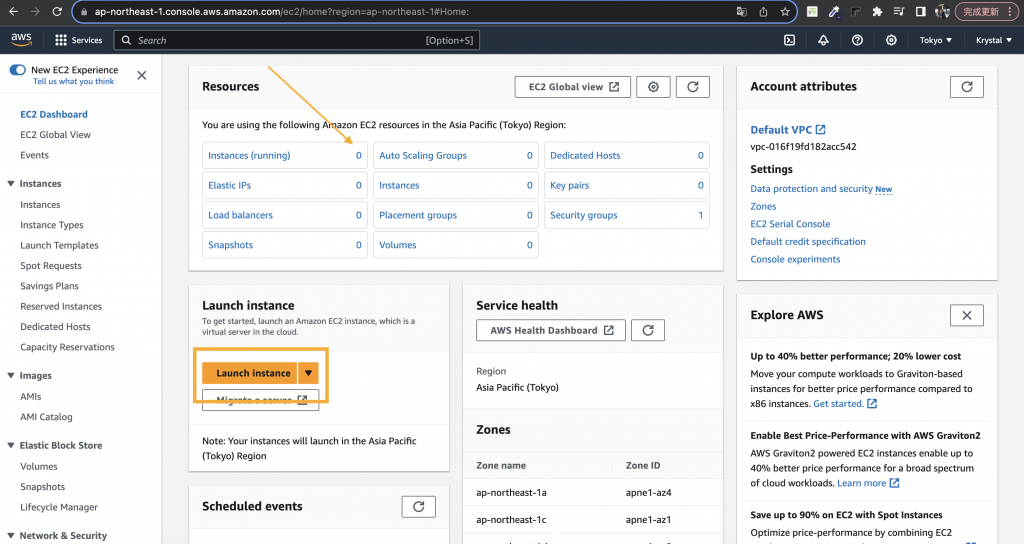
Task: Collapse Instances sidebar section
Action: click(x=10, y=184)
